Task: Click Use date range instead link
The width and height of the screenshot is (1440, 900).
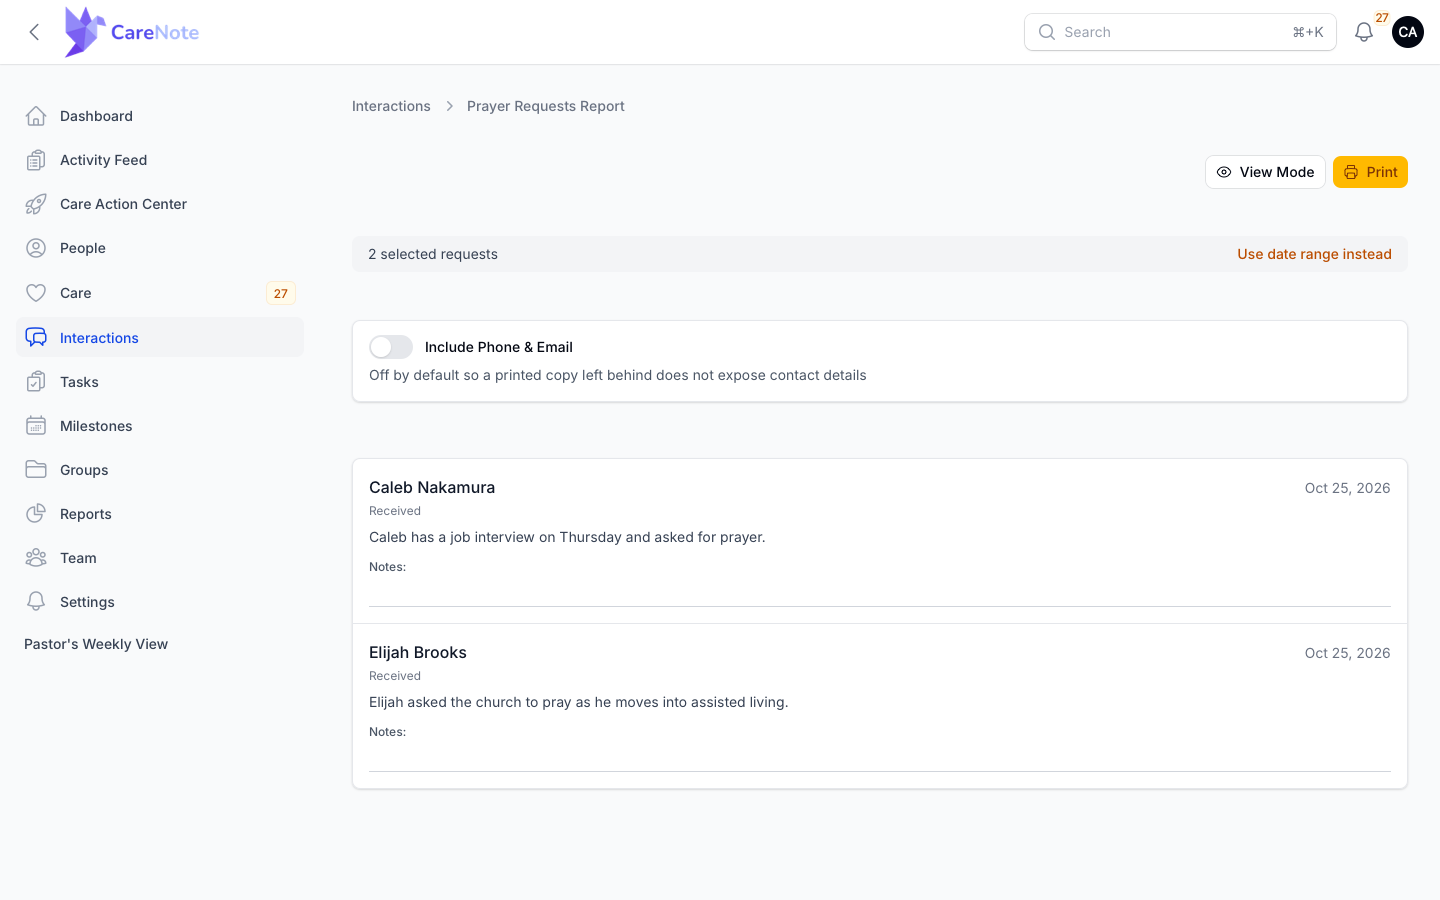Action: (x=1314, y=254)
